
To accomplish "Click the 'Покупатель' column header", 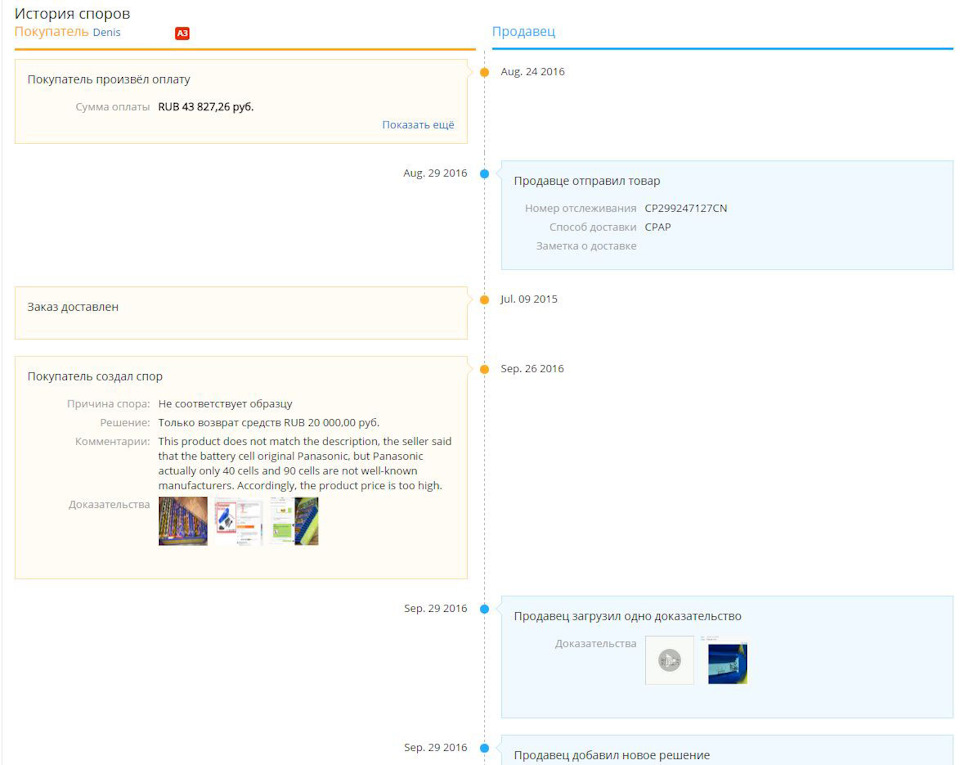I will click(51, 32).
